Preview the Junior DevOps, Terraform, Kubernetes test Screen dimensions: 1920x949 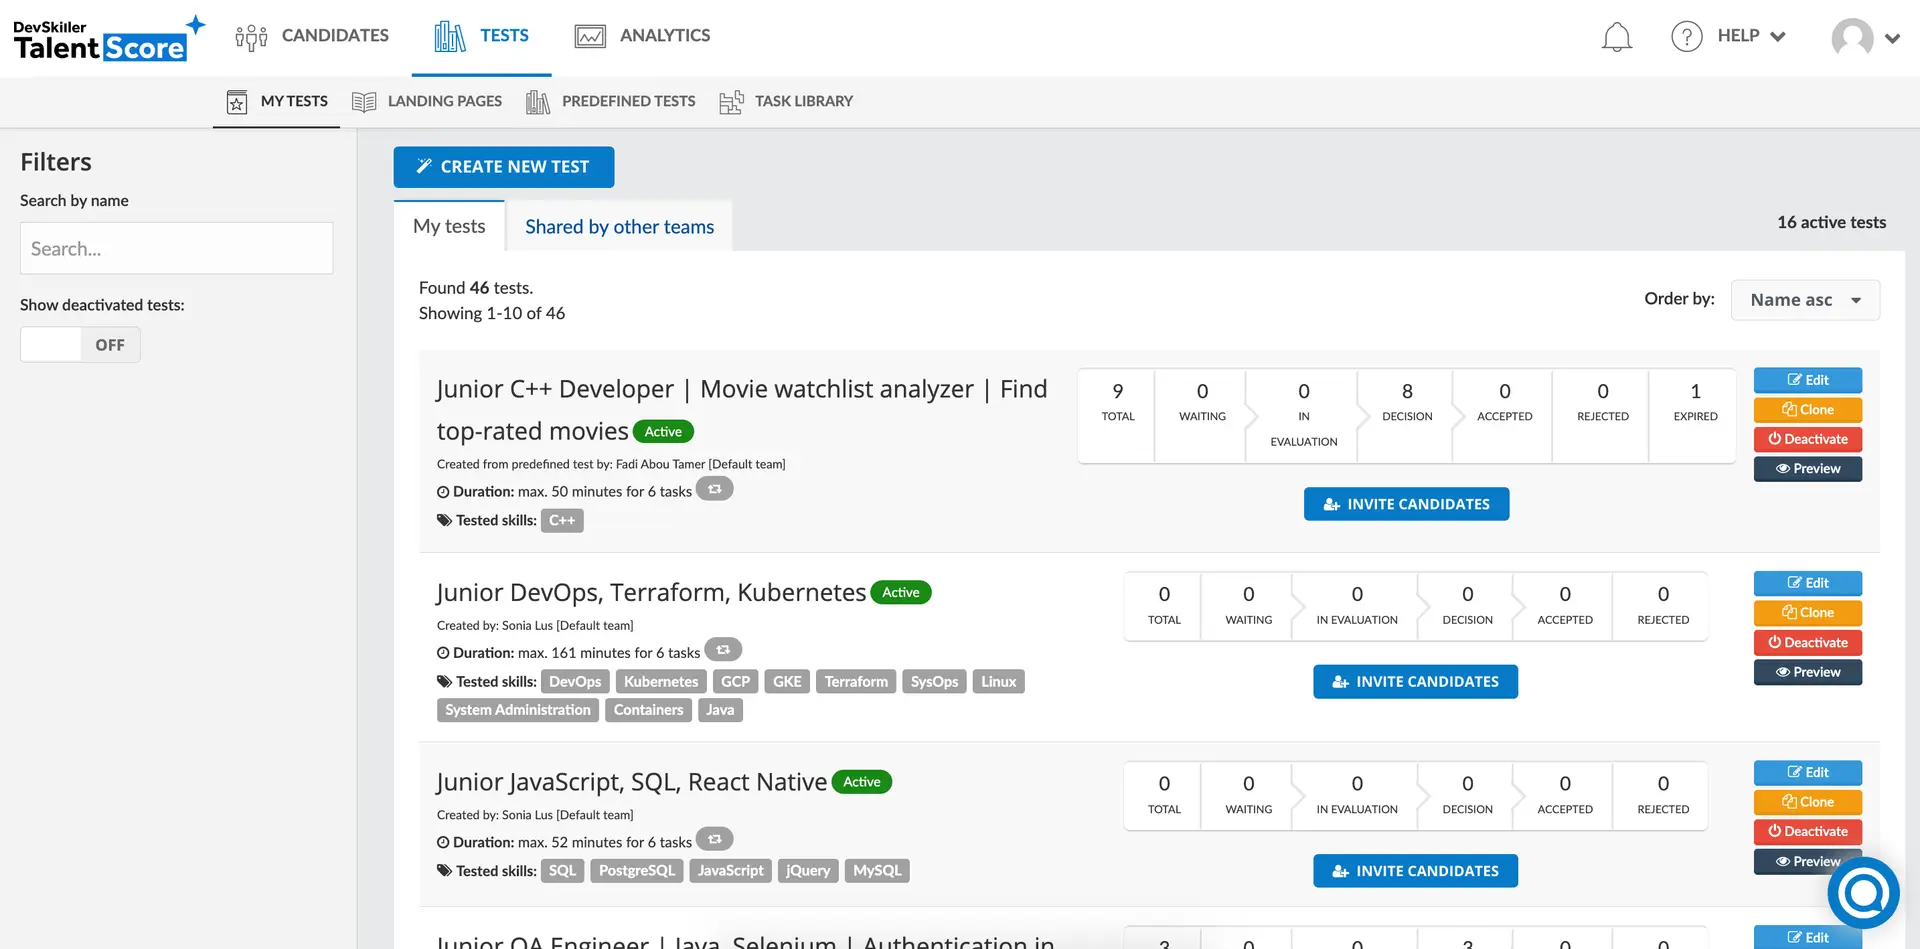tap(1807, 672)
